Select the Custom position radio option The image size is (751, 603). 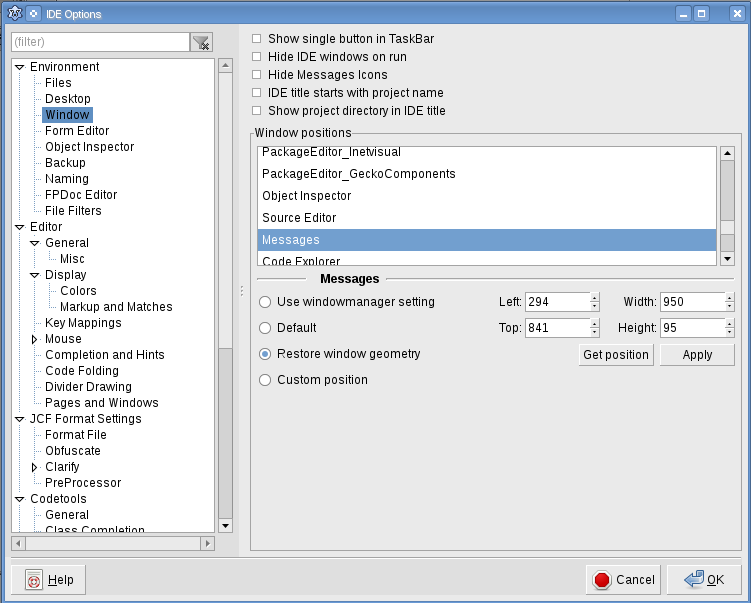click(x=265, y=380)
